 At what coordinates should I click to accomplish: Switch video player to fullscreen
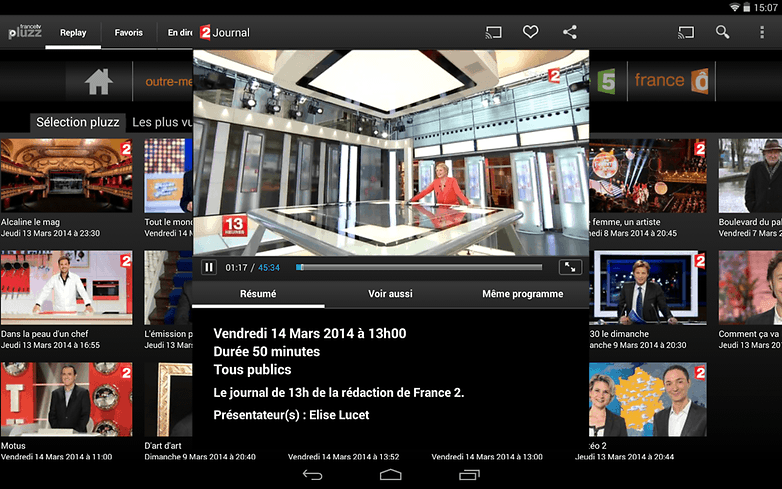coord(570,268)
